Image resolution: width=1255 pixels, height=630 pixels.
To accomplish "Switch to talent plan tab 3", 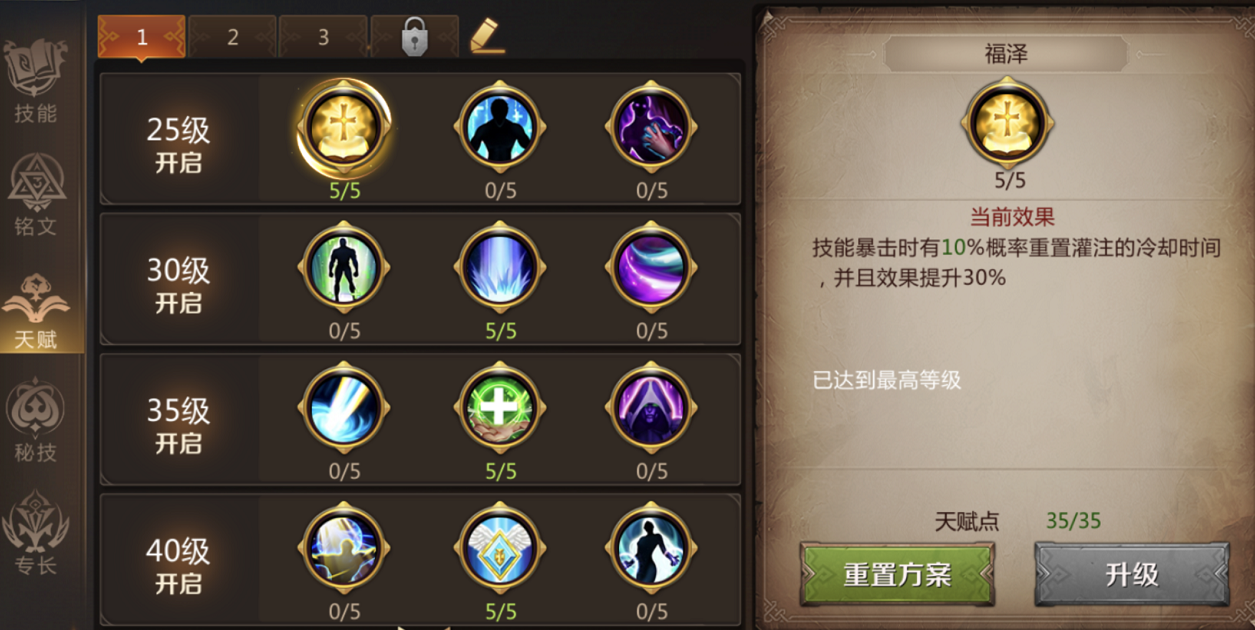I will [x=323, y=37].
